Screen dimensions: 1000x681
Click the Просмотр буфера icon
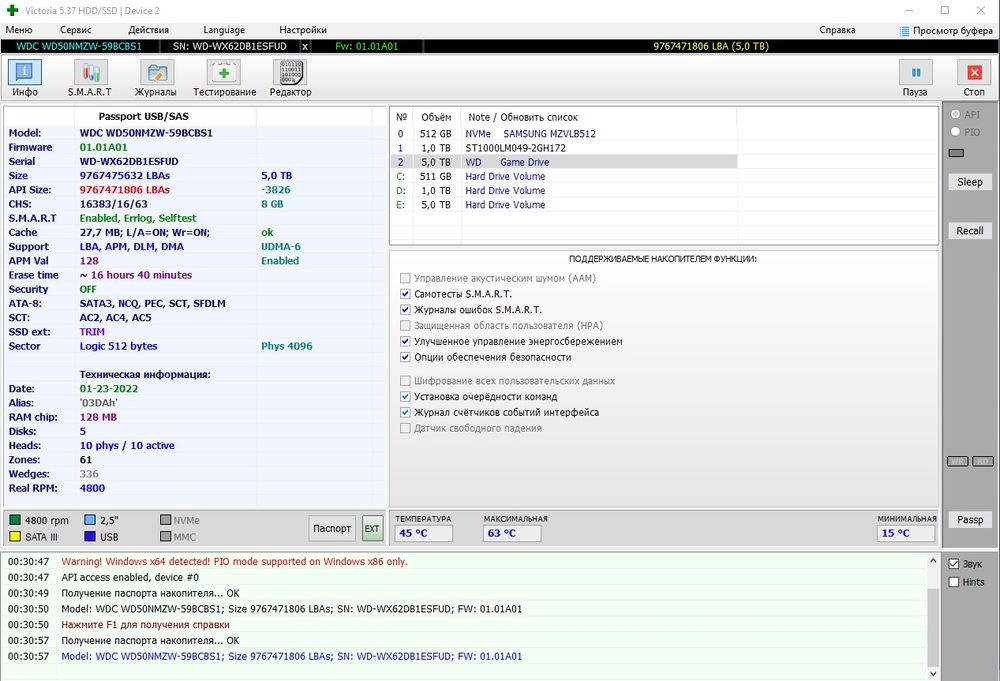[904, 31]
